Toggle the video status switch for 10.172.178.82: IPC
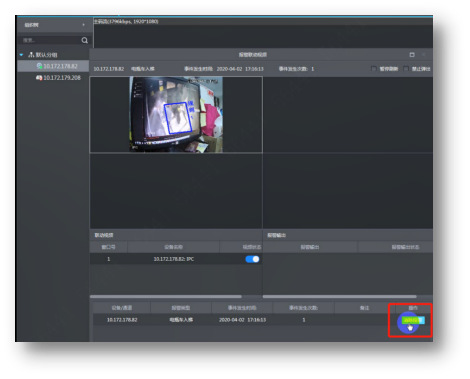This screenshot has width=470, height=379. [252, 259]
